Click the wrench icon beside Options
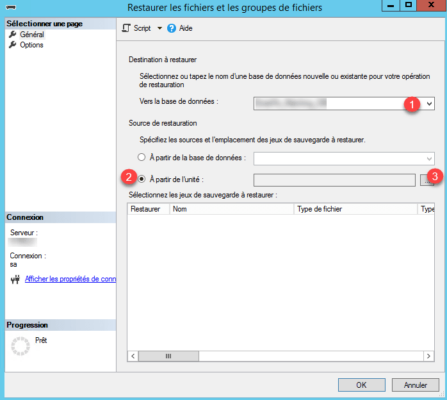The image size is (447, 400). (x=13, y=45)
